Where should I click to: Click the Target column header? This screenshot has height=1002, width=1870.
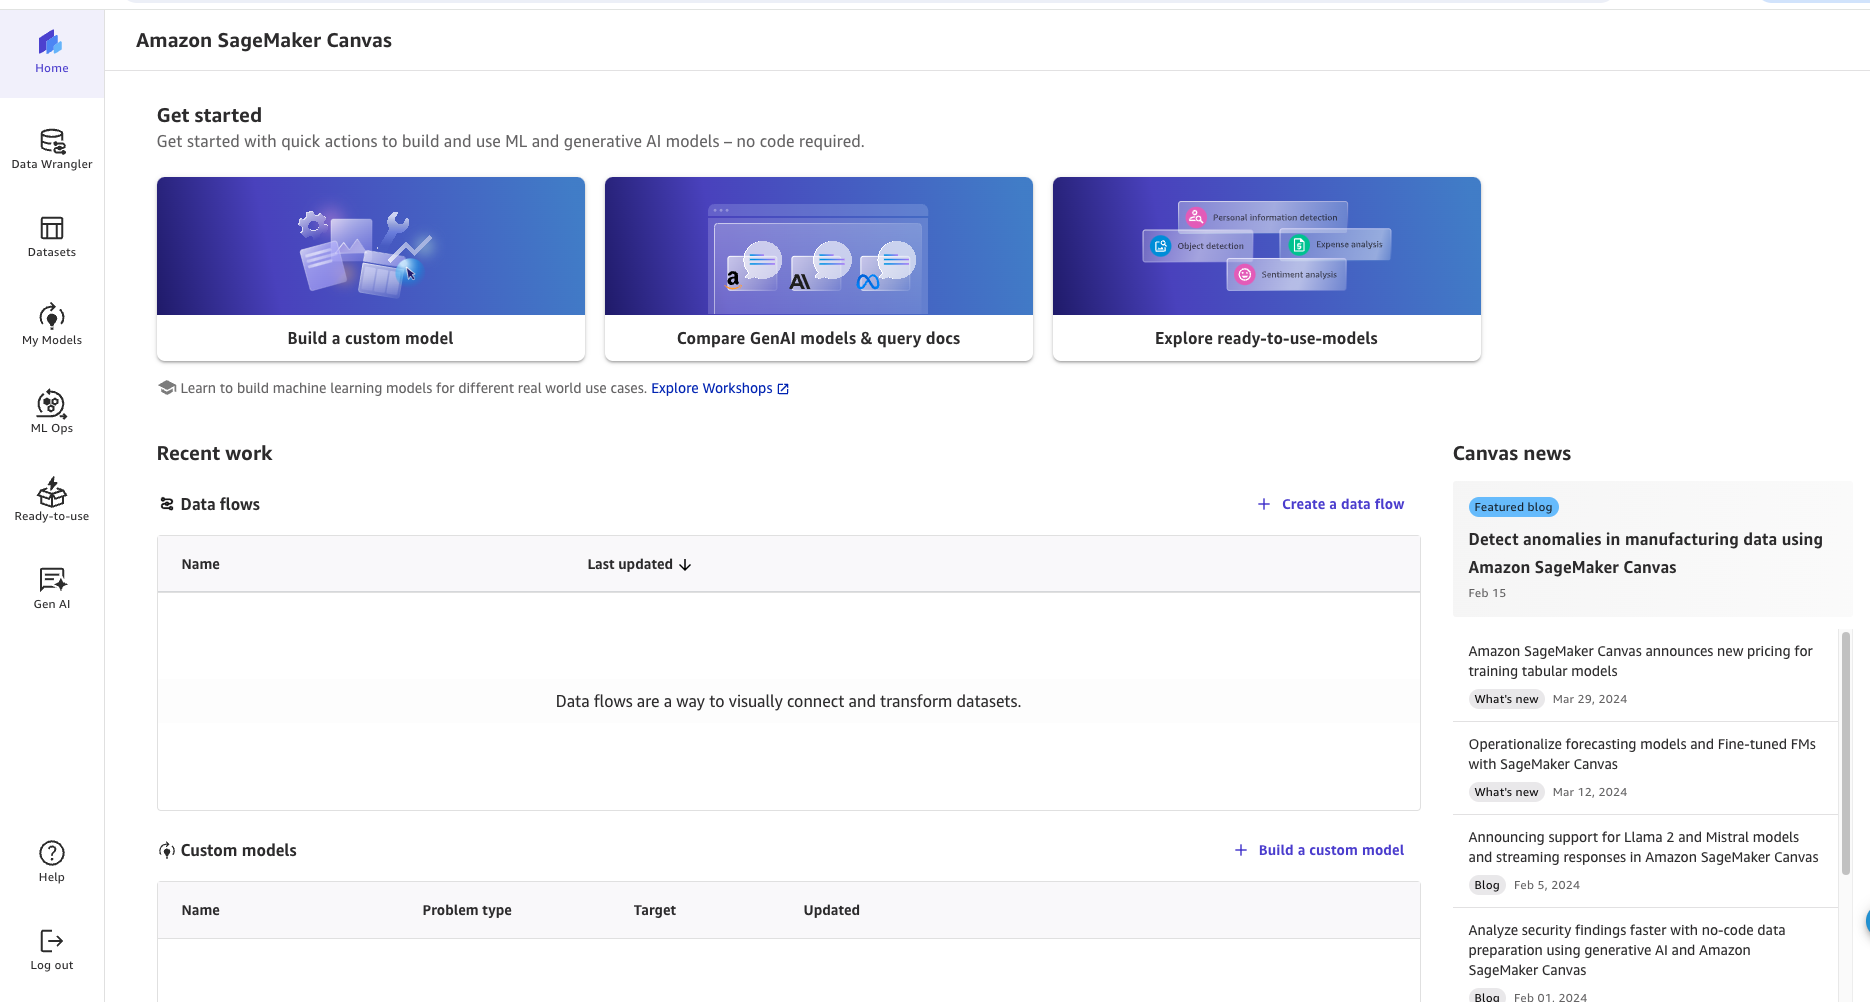[x=655, y=910]
